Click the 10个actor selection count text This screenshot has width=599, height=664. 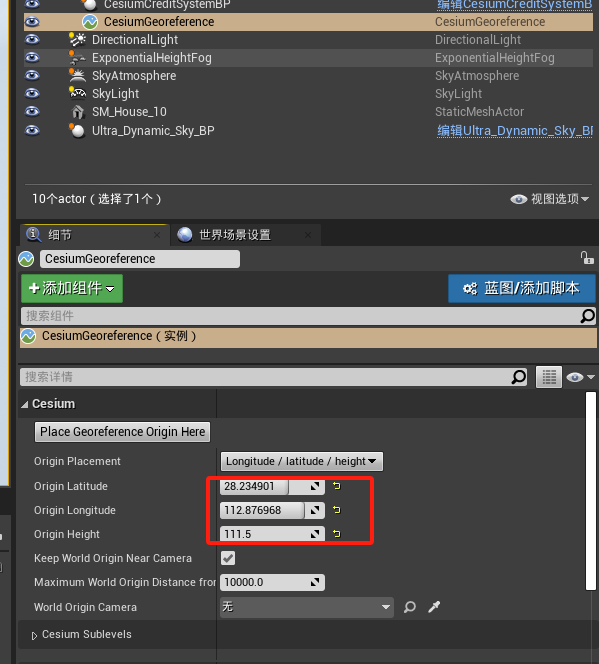click(x=97, y=199)
